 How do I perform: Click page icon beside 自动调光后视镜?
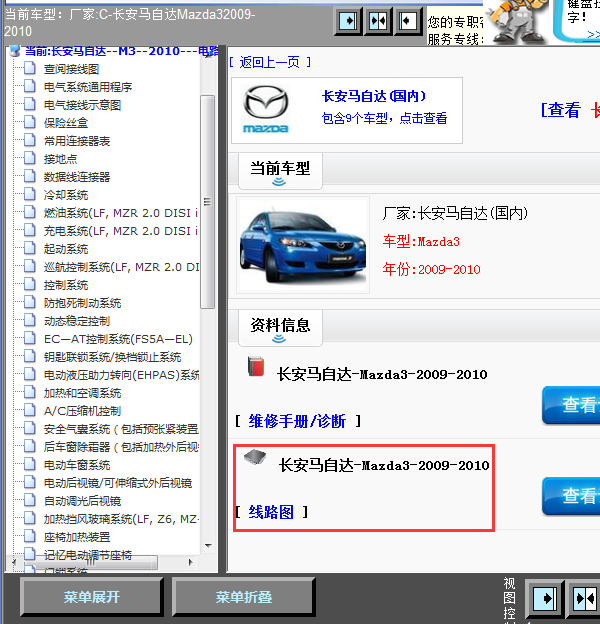pos(30,500)
